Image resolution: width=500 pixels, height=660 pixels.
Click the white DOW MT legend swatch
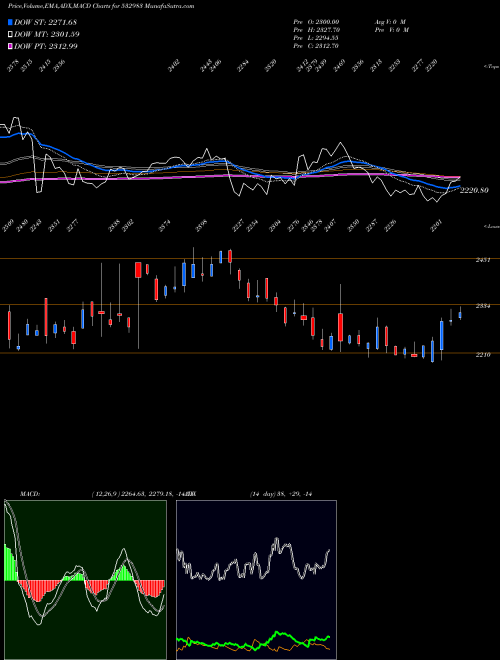point(10,34)
